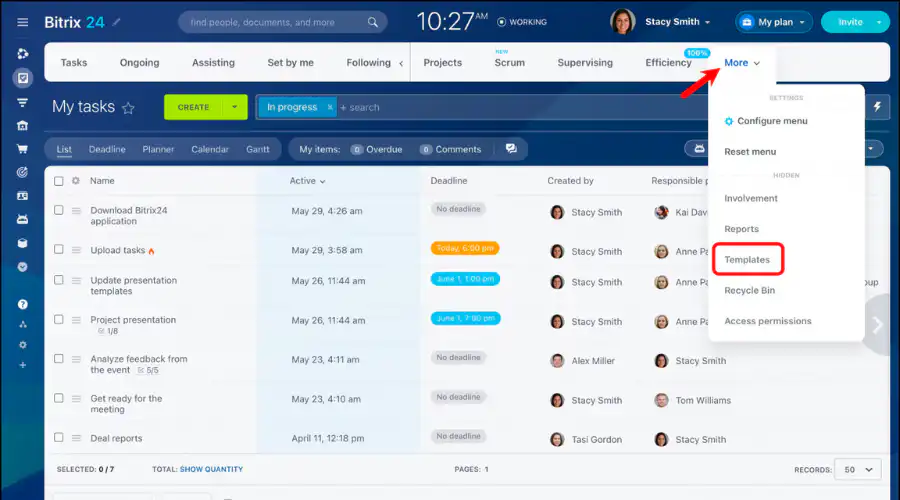Click the pencil icon next to Bitrix 24
The height and width of the screenshot is (500, 900).
point(117,22)
